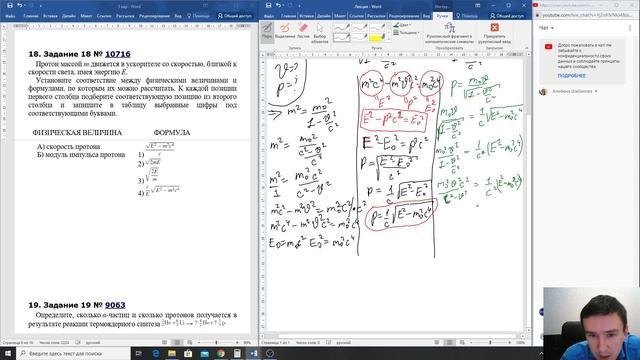The image size is (640, 360).
Task: Click the Windows taskbar search box
Action: 73,353
